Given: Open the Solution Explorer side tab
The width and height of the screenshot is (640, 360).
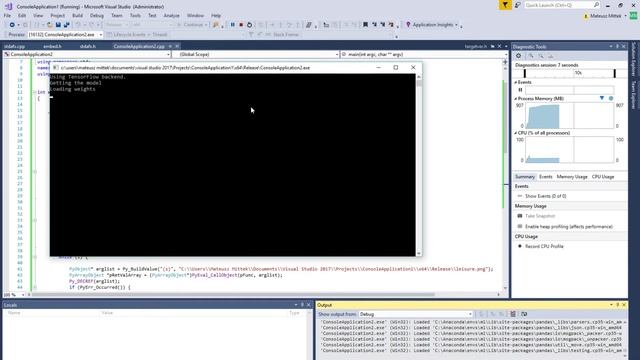Looking at the screenshot, I should [633, 60].
